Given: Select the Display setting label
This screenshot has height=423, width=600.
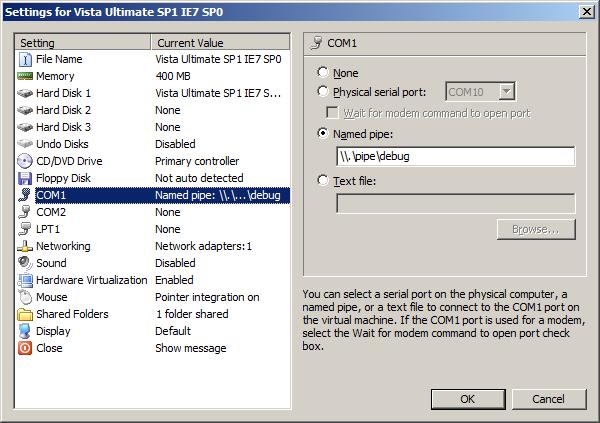Looking at the screenshot, I should (53, 331).
